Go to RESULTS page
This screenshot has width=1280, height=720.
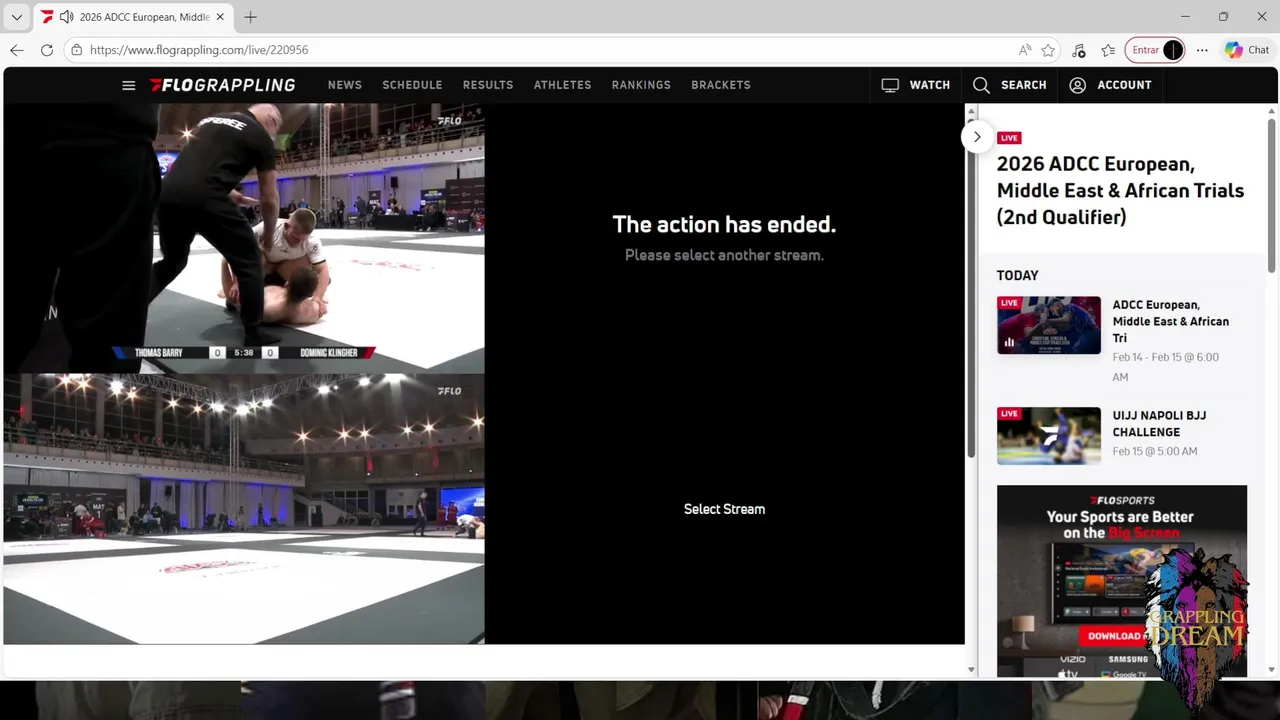click(x=488, y=85)
